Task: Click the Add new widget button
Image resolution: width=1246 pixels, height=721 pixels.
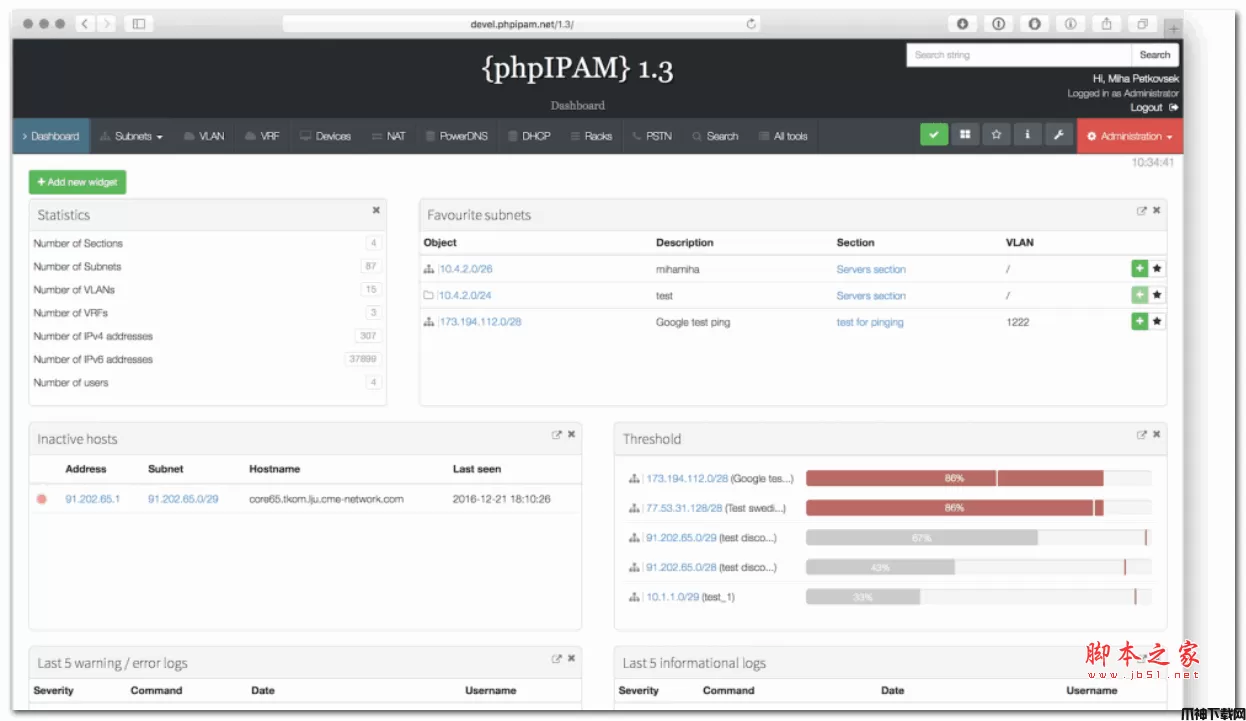Action: [x=77, y=182]
